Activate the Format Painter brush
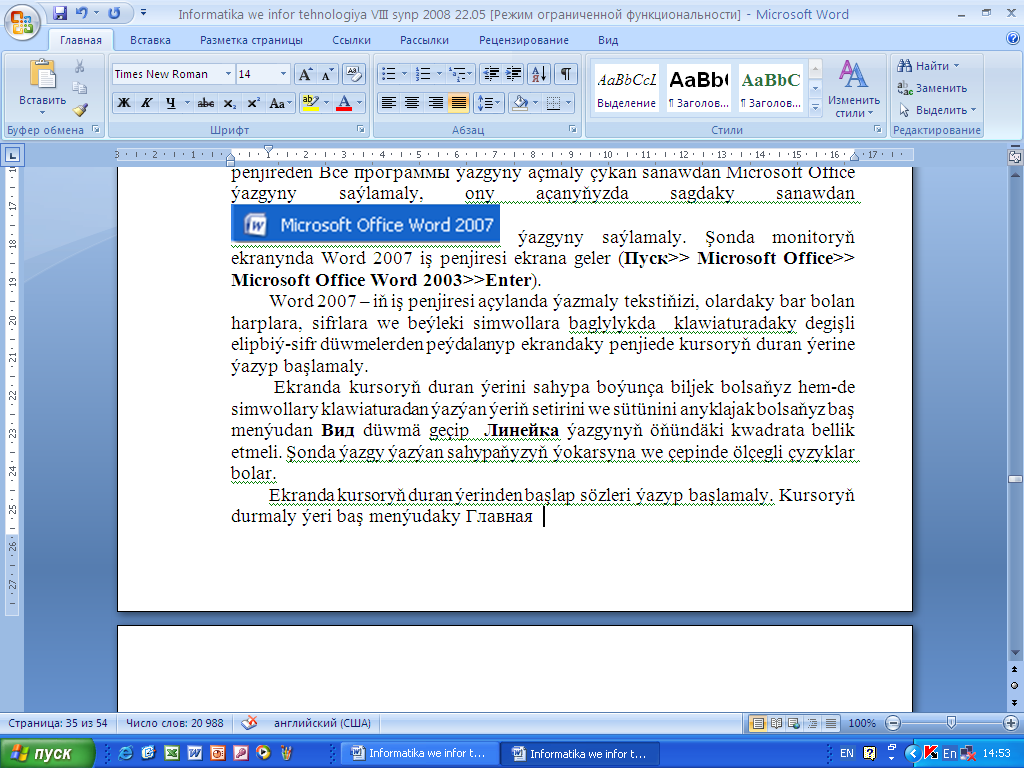 [80, 110]
